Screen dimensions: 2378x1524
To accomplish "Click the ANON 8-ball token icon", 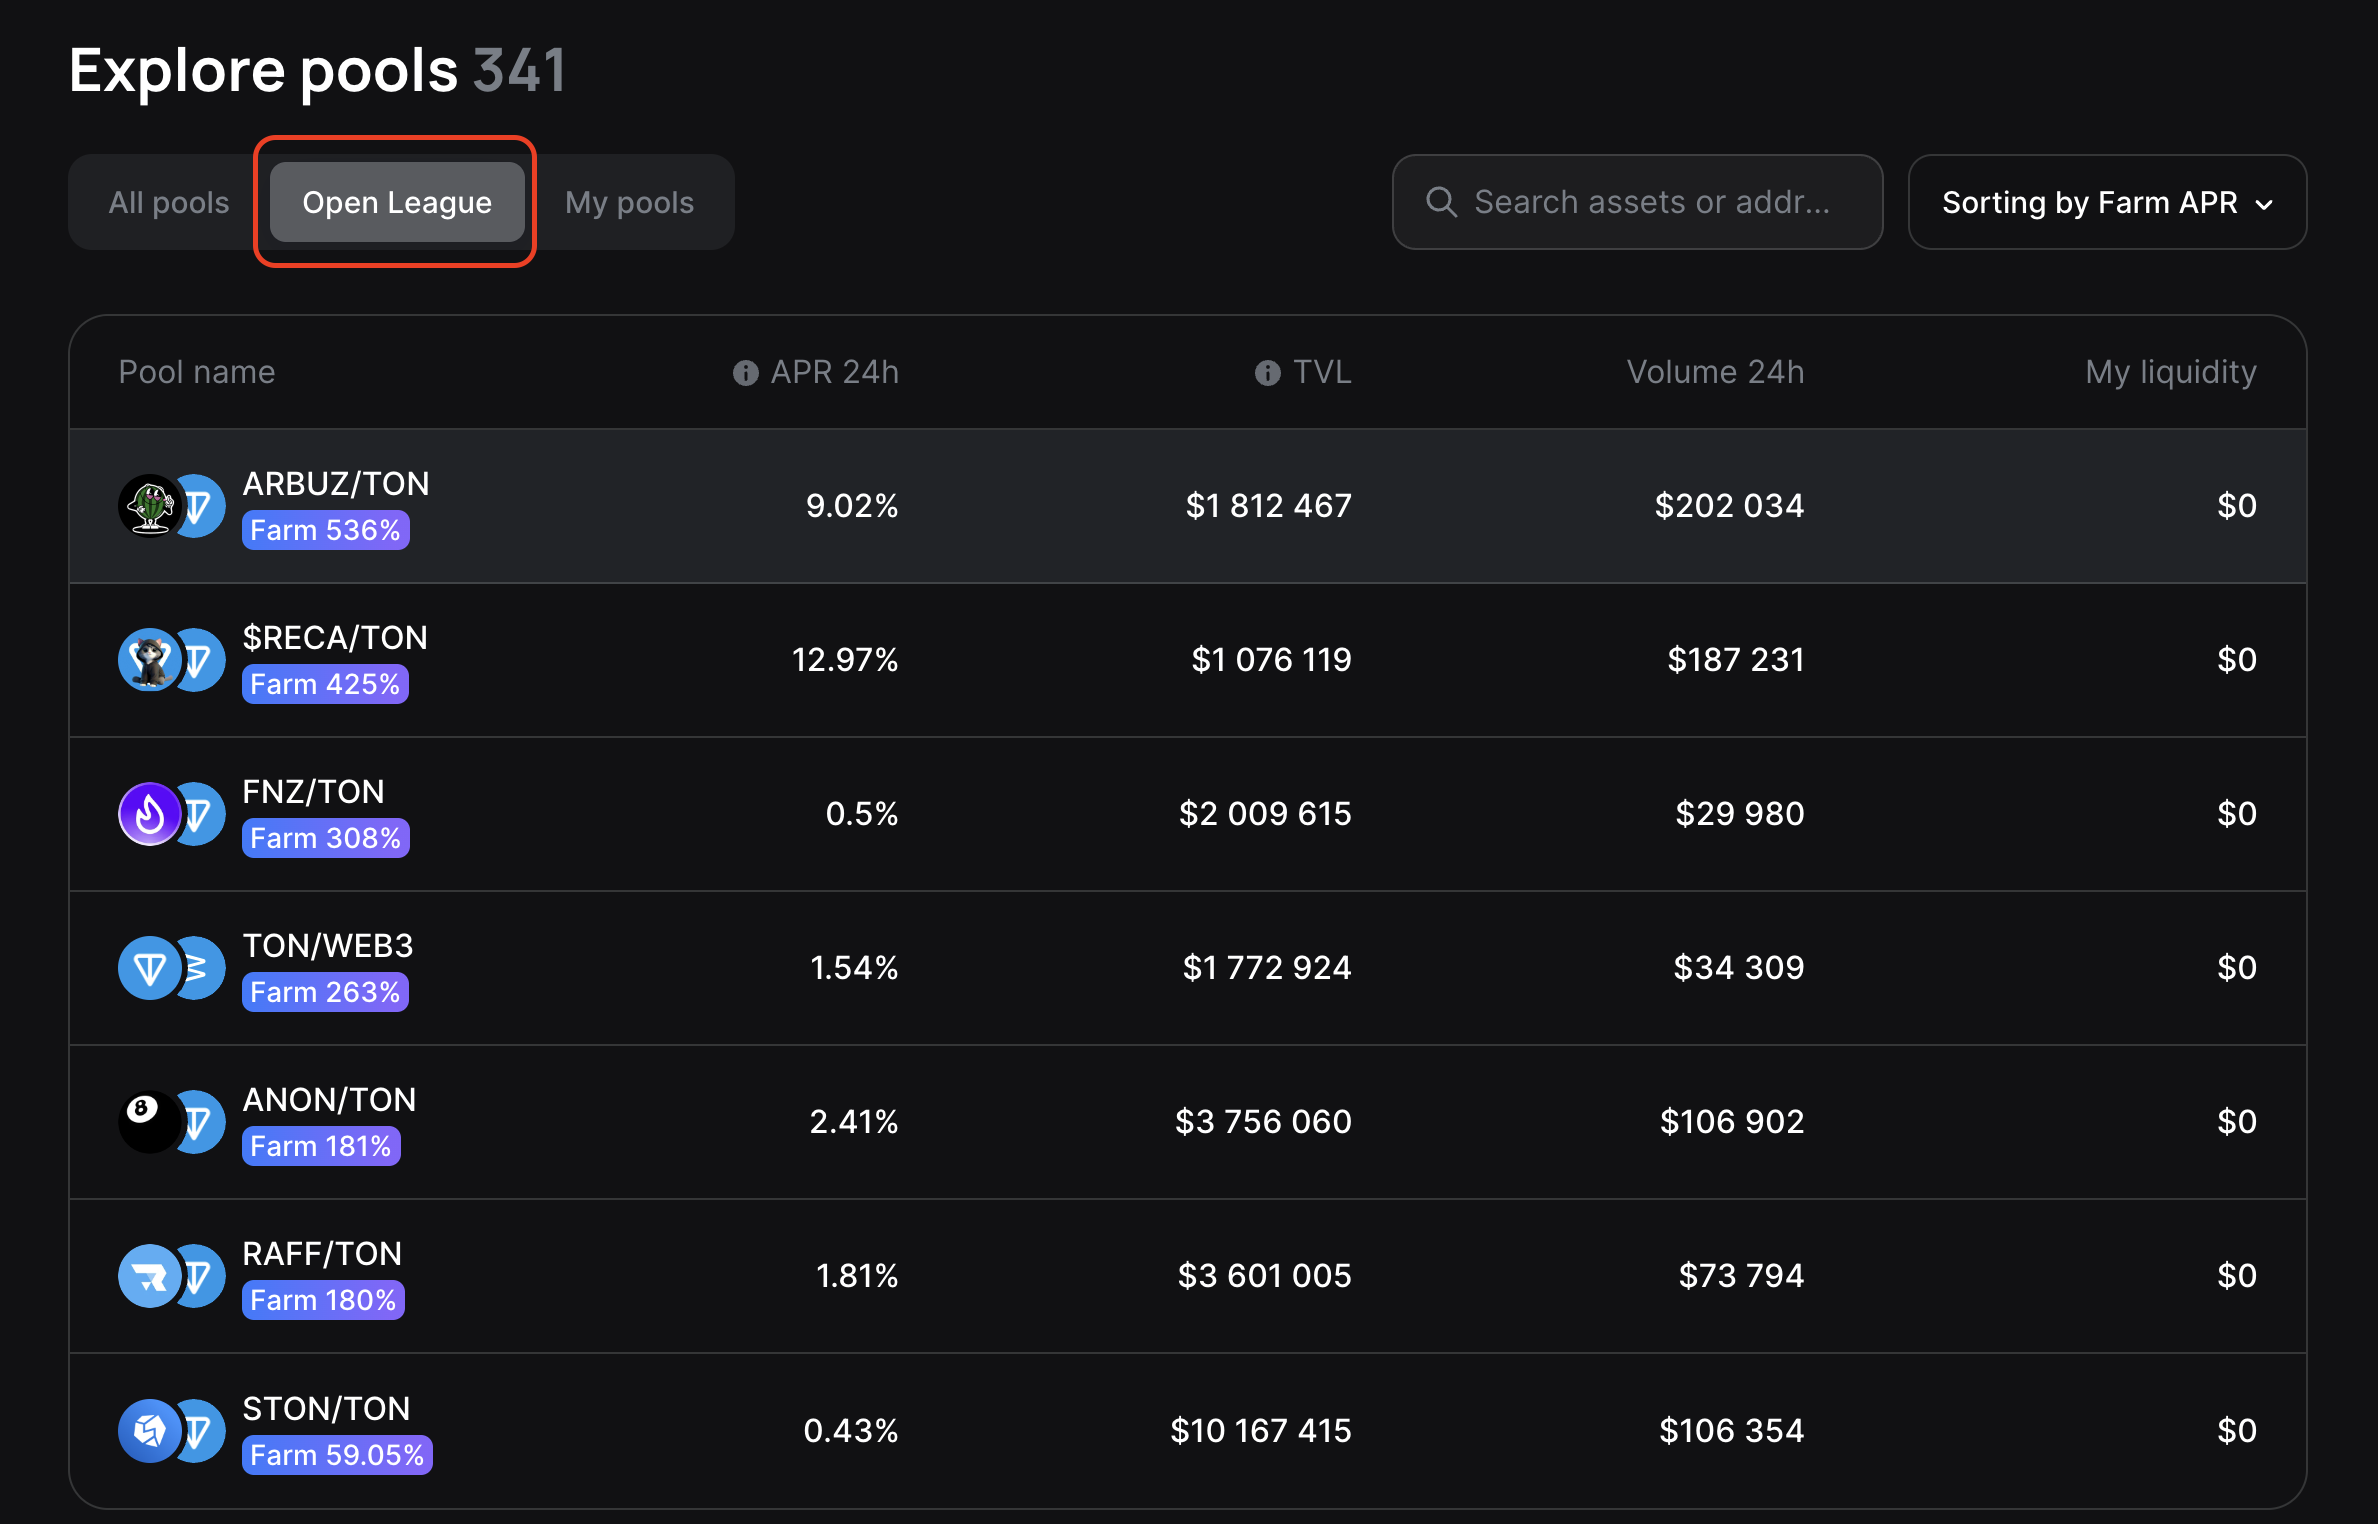I will point(149,1122).
